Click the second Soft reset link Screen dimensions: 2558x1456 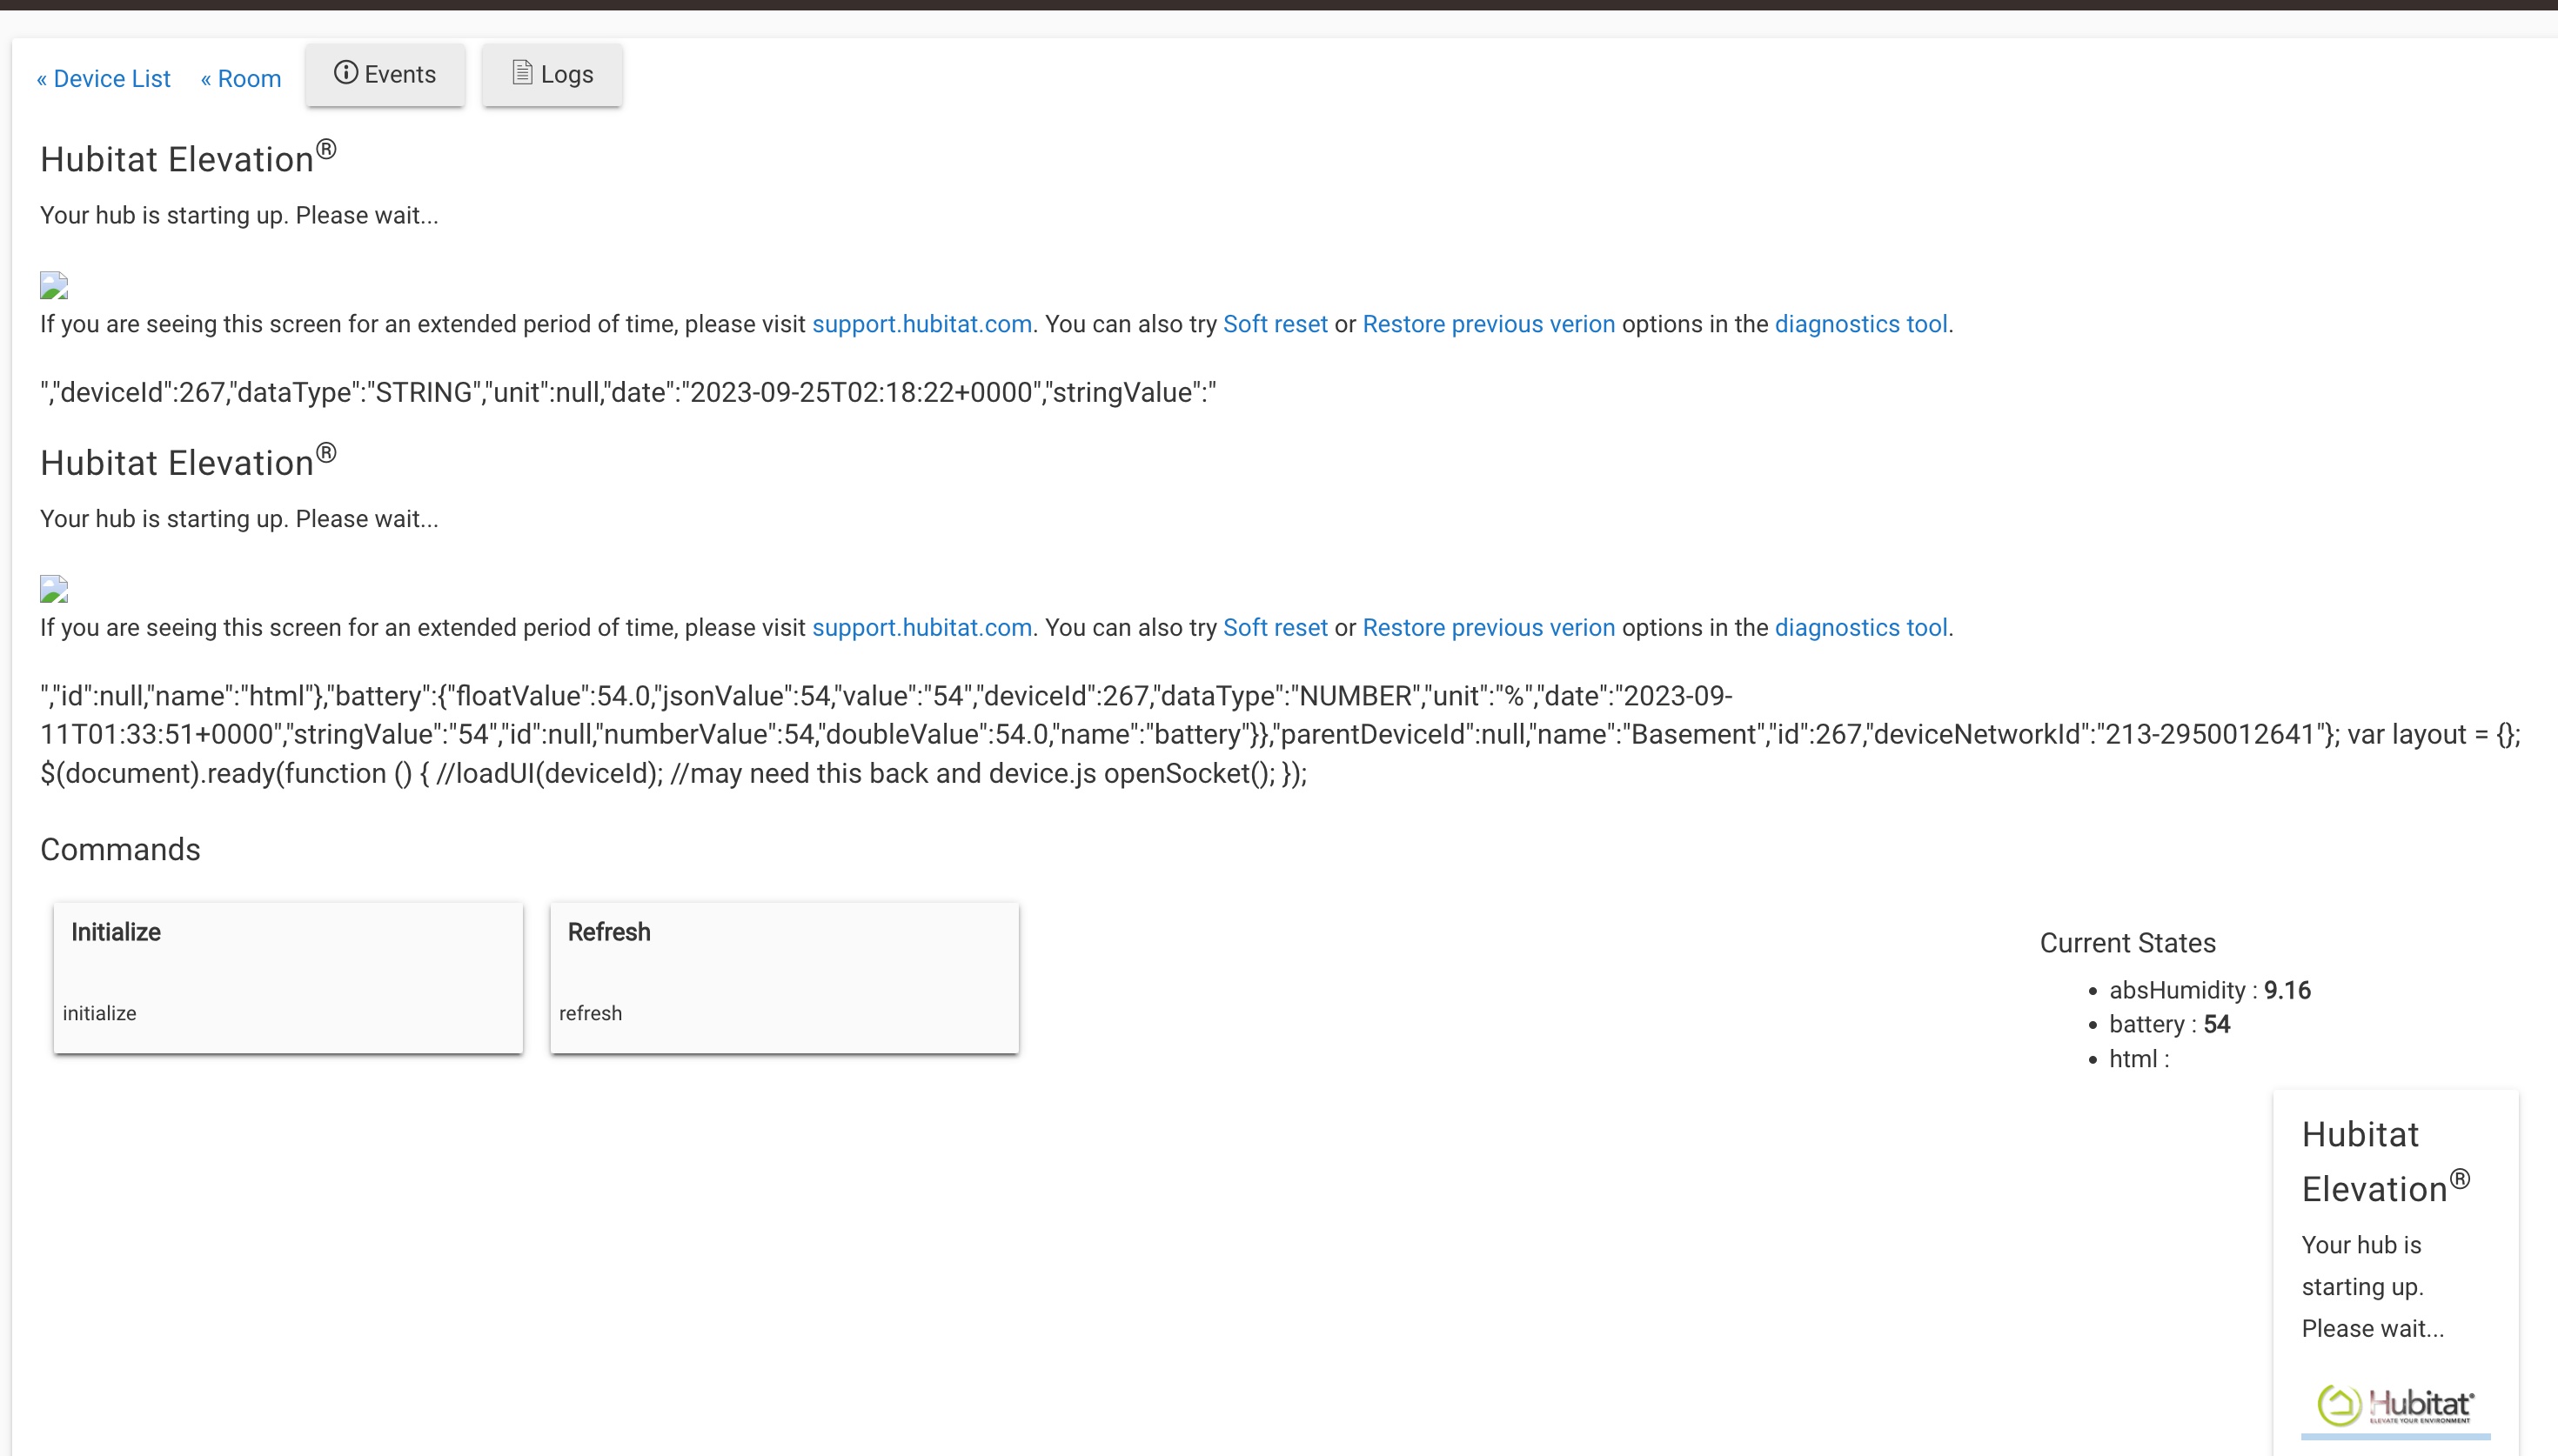coord(1275,627)
